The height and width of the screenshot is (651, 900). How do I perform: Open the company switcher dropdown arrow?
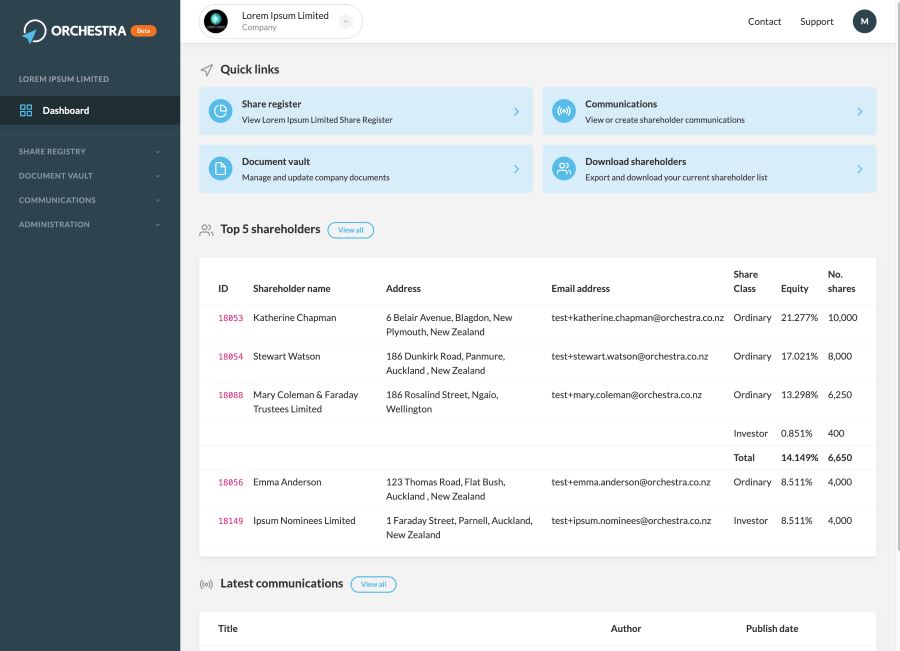(x=346, y=21)
